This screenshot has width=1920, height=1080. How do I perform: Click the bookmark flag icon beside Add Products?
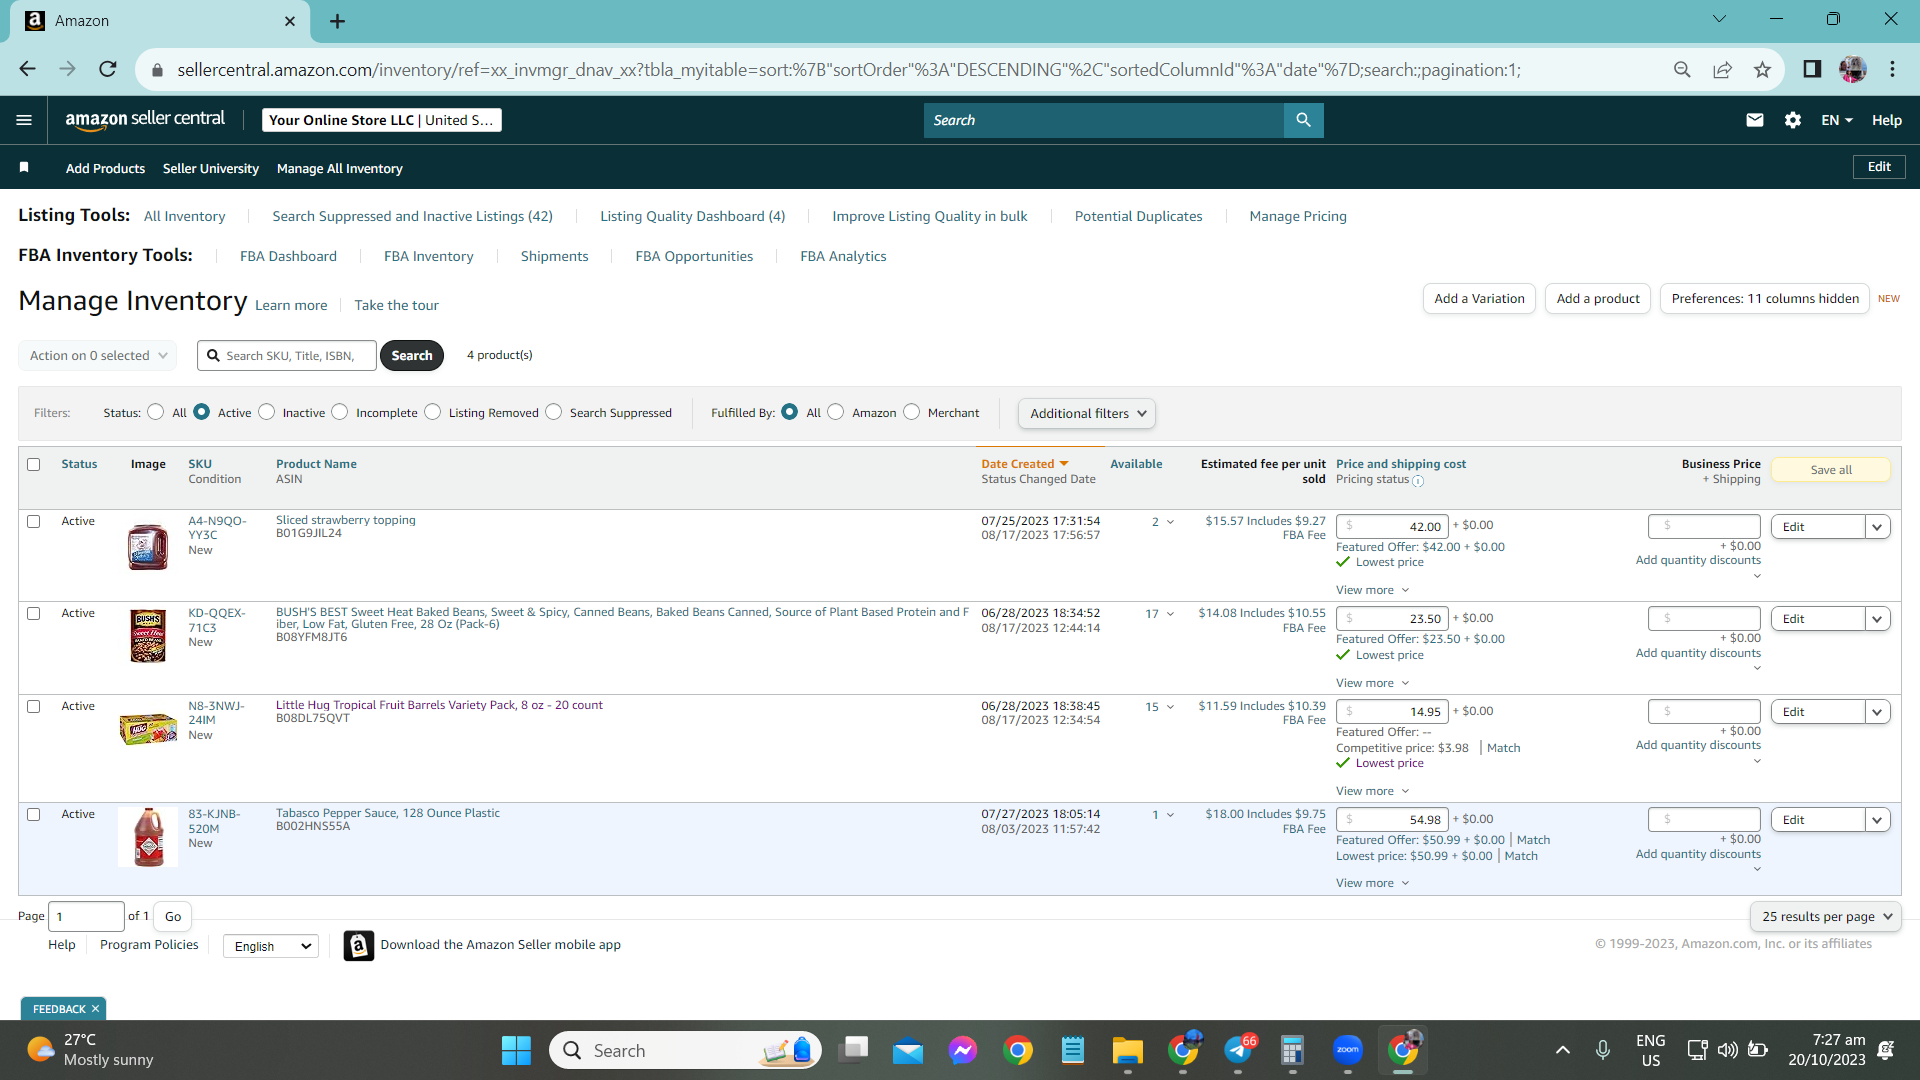24,167
